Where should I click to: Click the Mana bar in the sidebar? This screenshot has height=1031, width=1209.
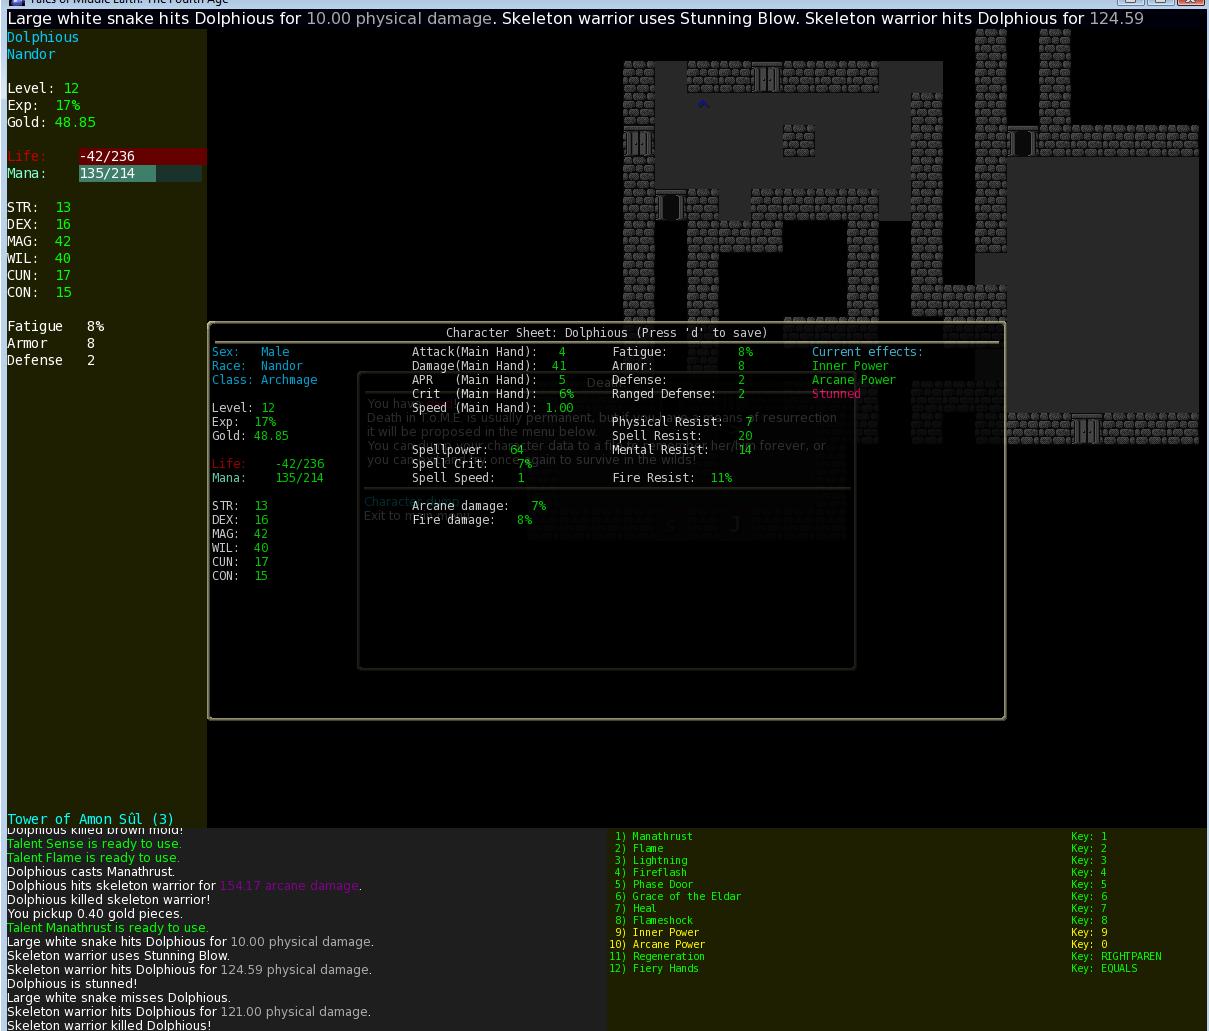140,173
